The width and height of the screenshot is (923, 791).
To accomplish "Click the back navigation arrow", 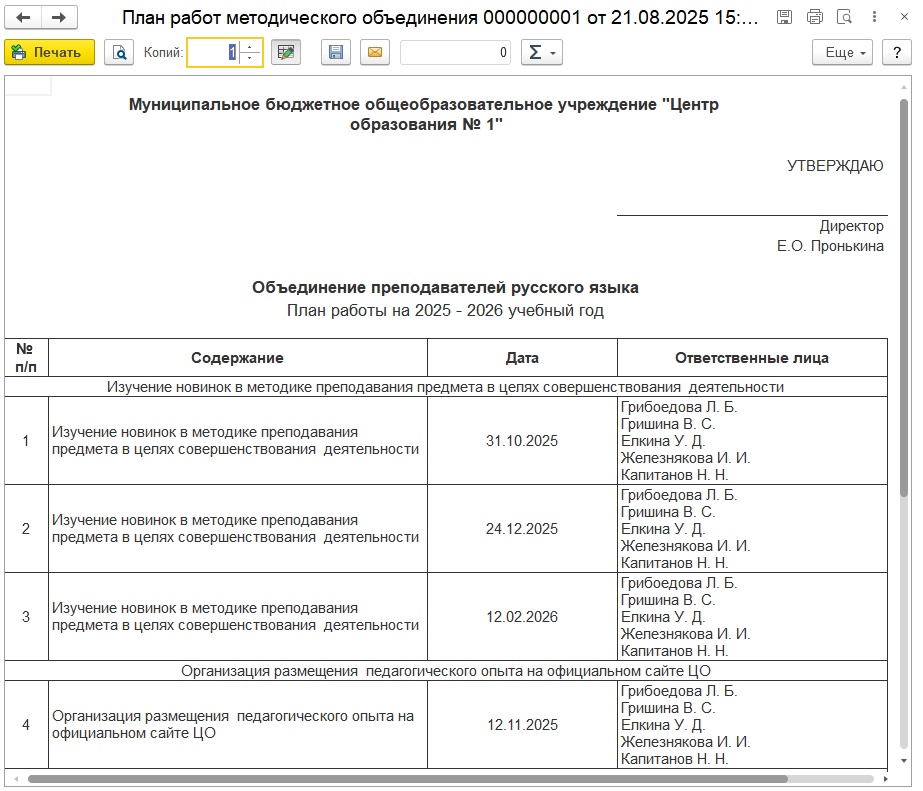I will pos(24,18).
